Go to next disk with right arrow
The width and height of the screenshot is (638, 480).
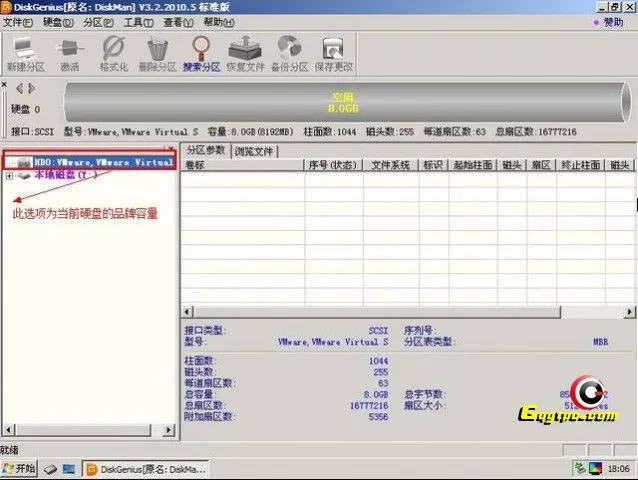tap(32, 88)
